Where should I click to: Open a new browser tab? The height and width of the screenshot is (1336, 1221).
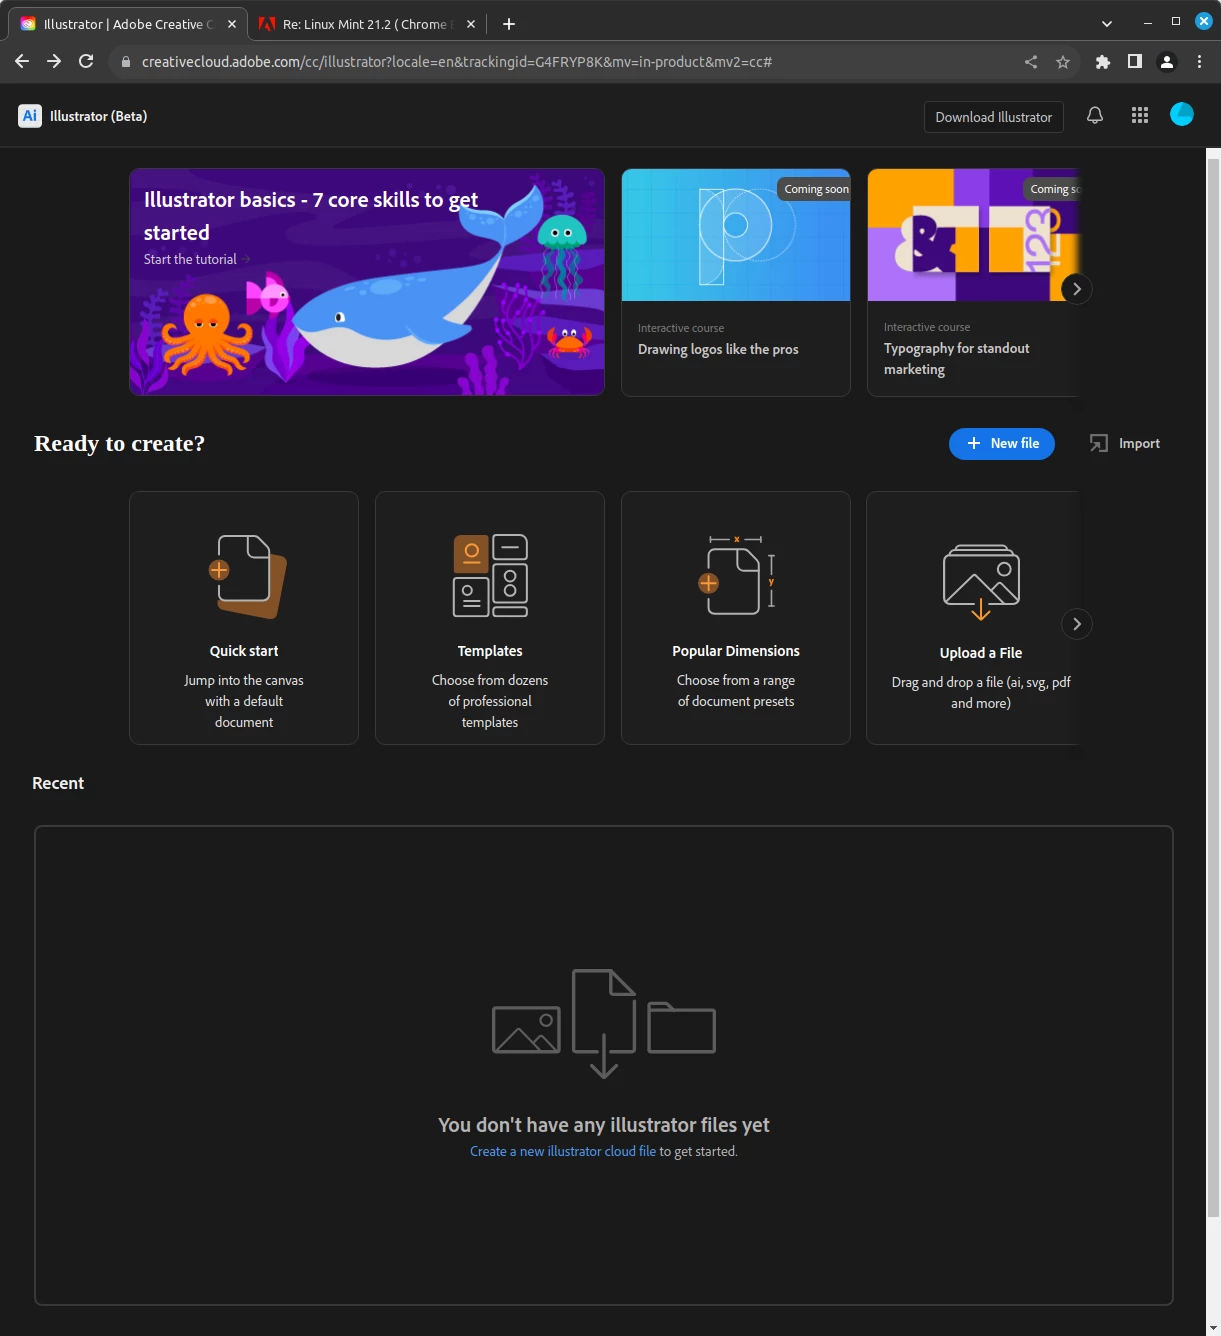pos(509,24)
